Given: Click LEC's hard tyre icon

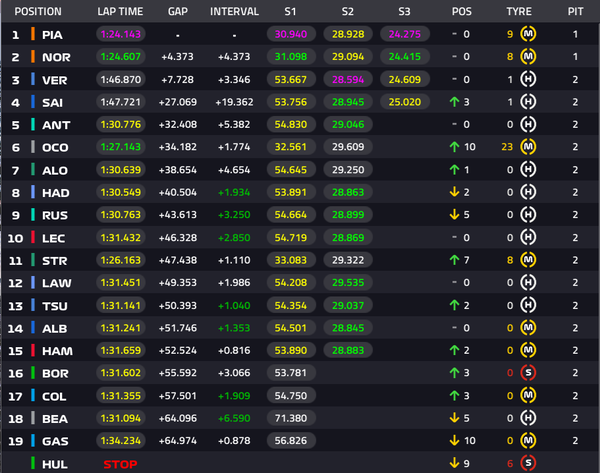Looking at the screenshot, I should tap(528, 237).
